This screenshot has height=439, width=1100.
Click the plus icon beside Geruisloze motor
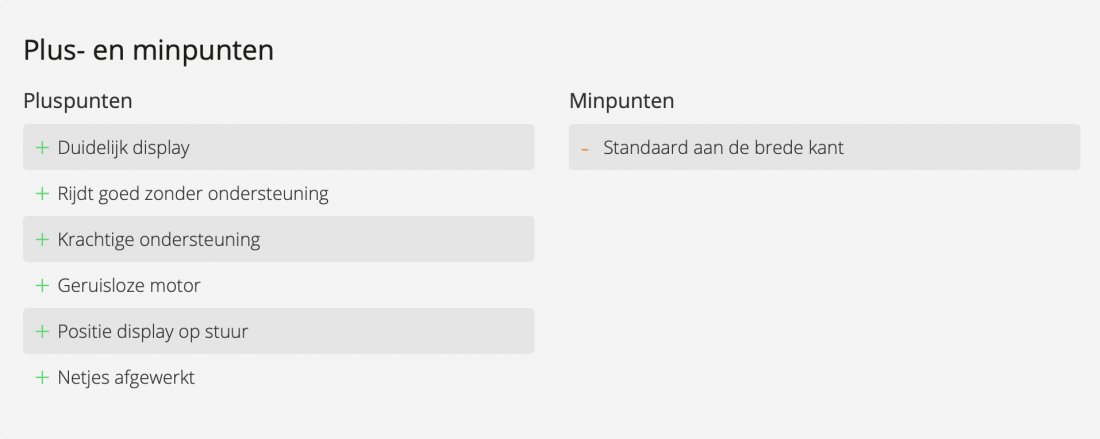point(42,285)
